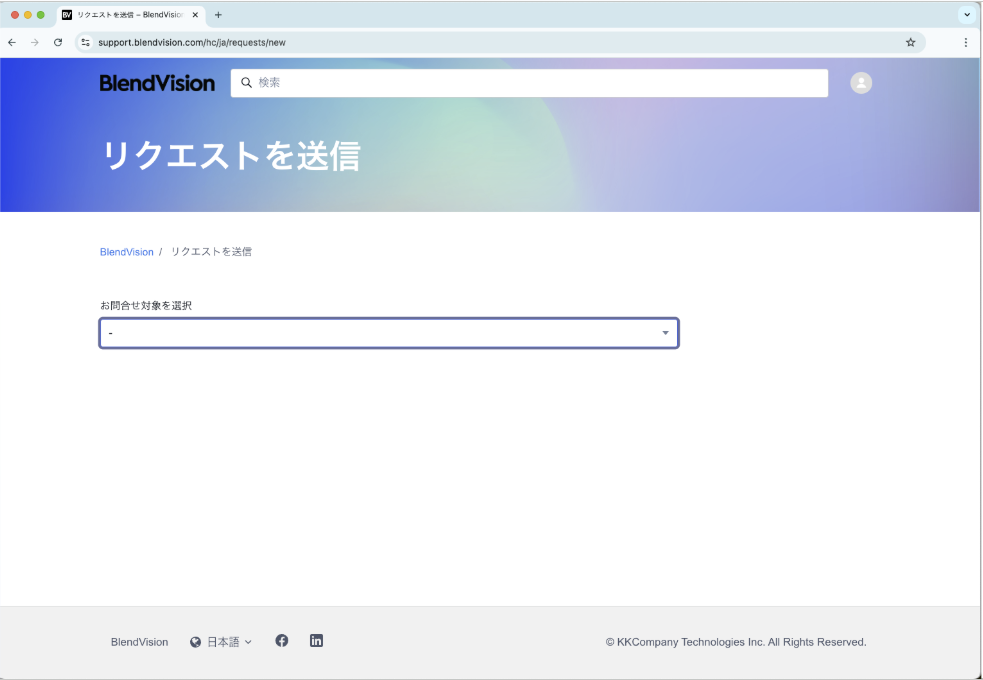Open the tab search chevron button

click(967, 15)
